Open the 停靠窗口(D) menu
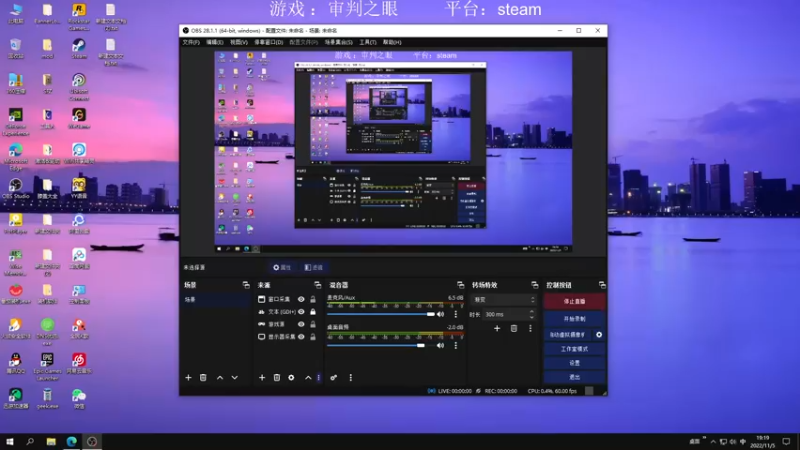800x450 pixels. coord(268,42)
